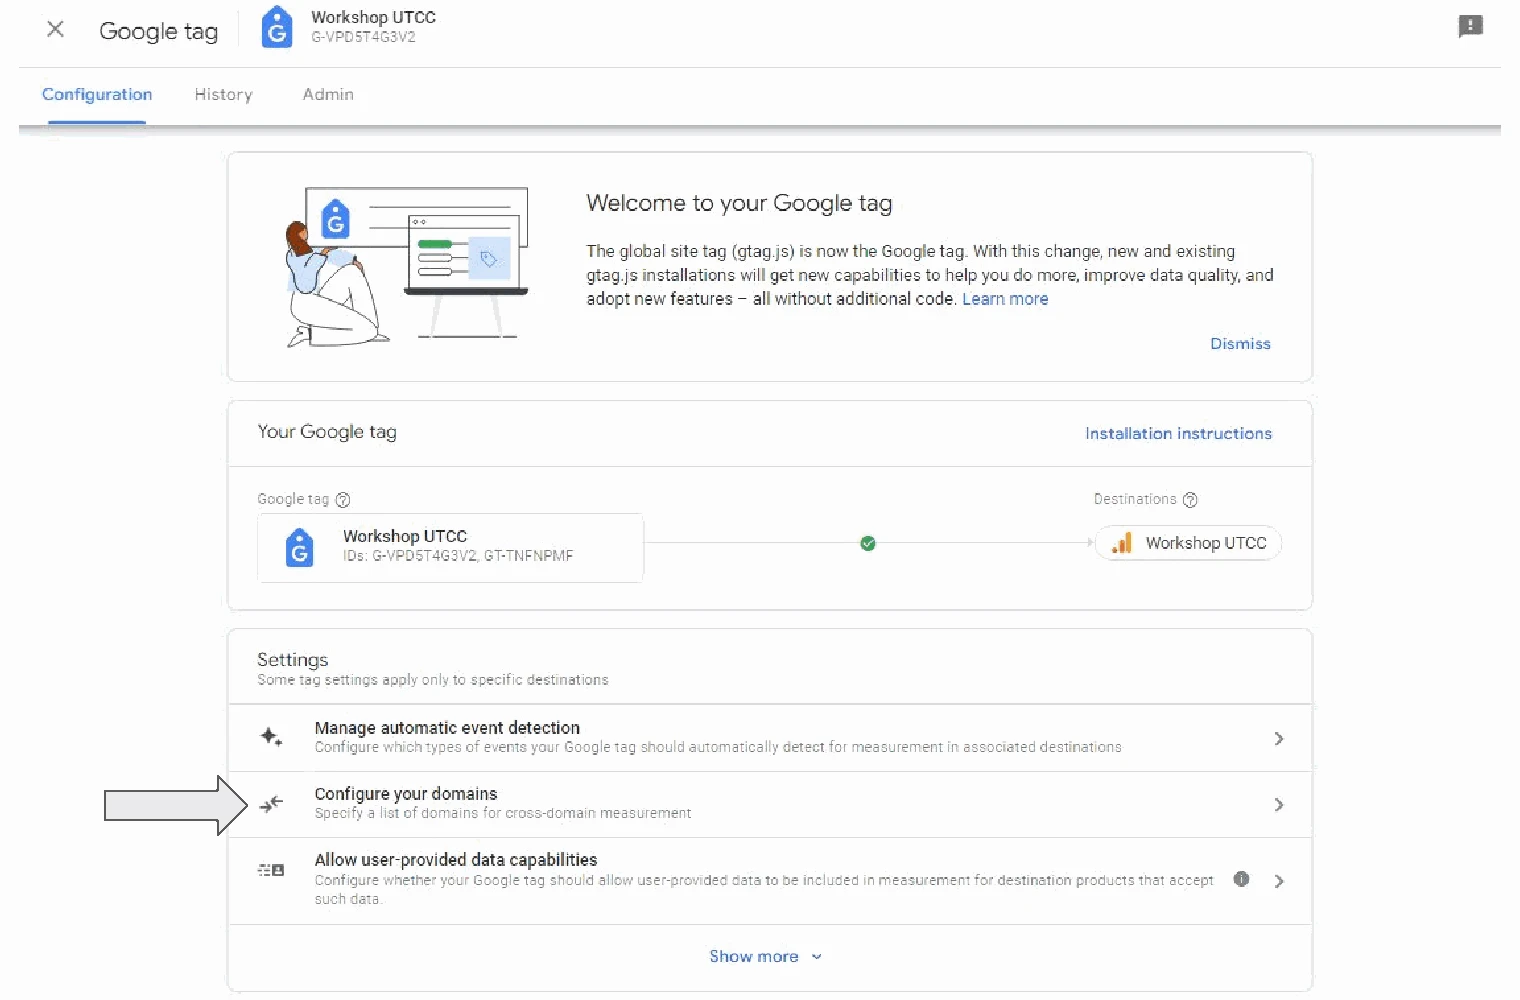The width and height of the screenshot is (1520, 1000).
Task: Open the Workshop UTCC destination chip
Action: coord(1189,543)
